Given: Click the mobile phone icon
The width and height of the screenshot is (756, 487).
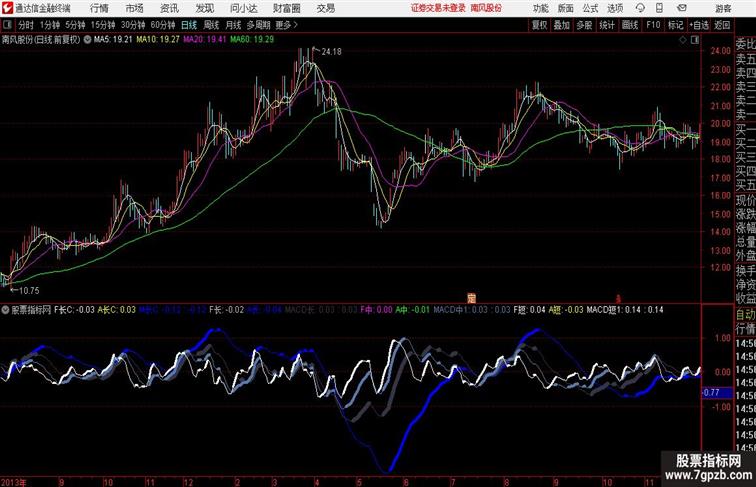Looking at the screenshot, I should (x=660, y=8).
